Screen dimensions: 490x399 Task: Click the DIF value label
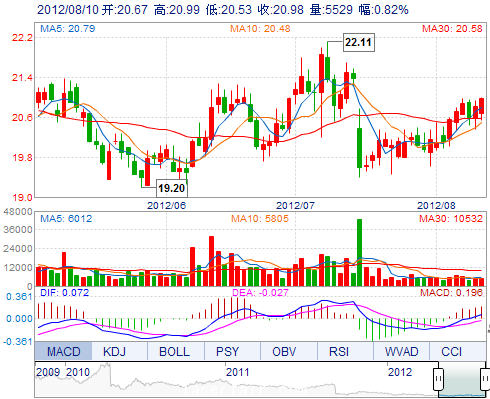[x=64, y=293]
